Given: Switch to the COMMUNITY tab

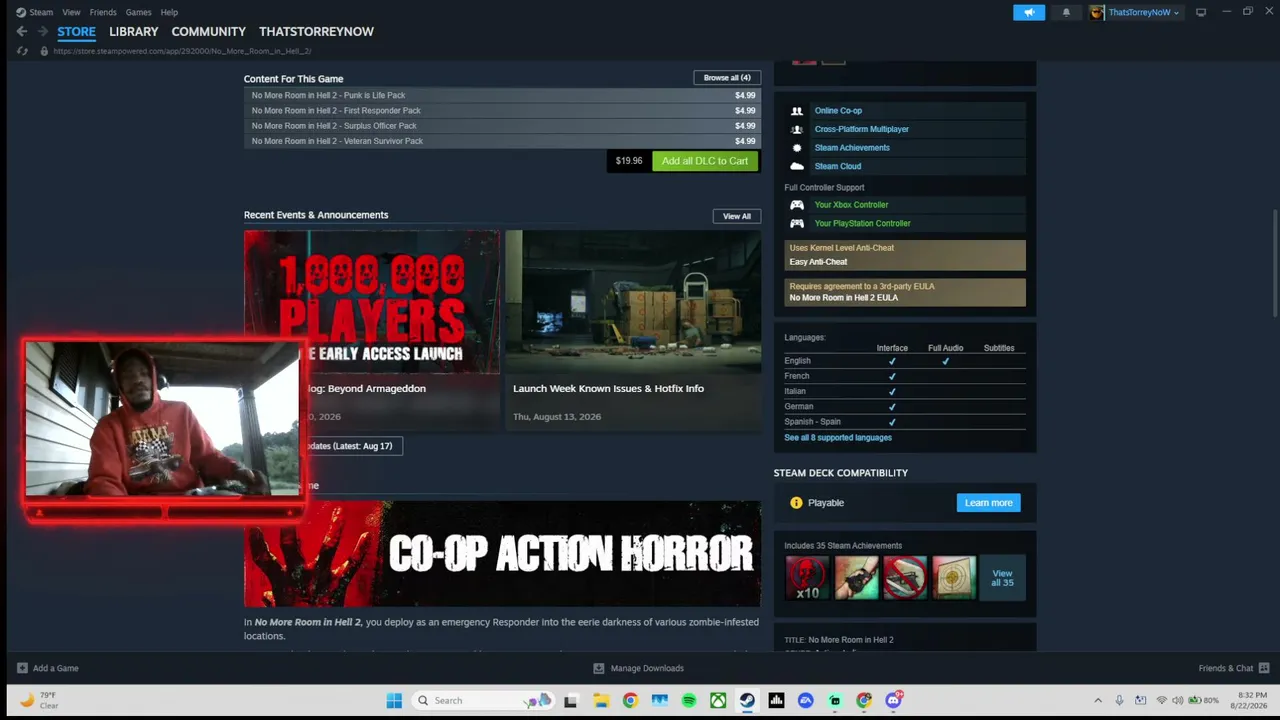Looking at the screenshot, I should pyautogui.click(x=208, y=31).
